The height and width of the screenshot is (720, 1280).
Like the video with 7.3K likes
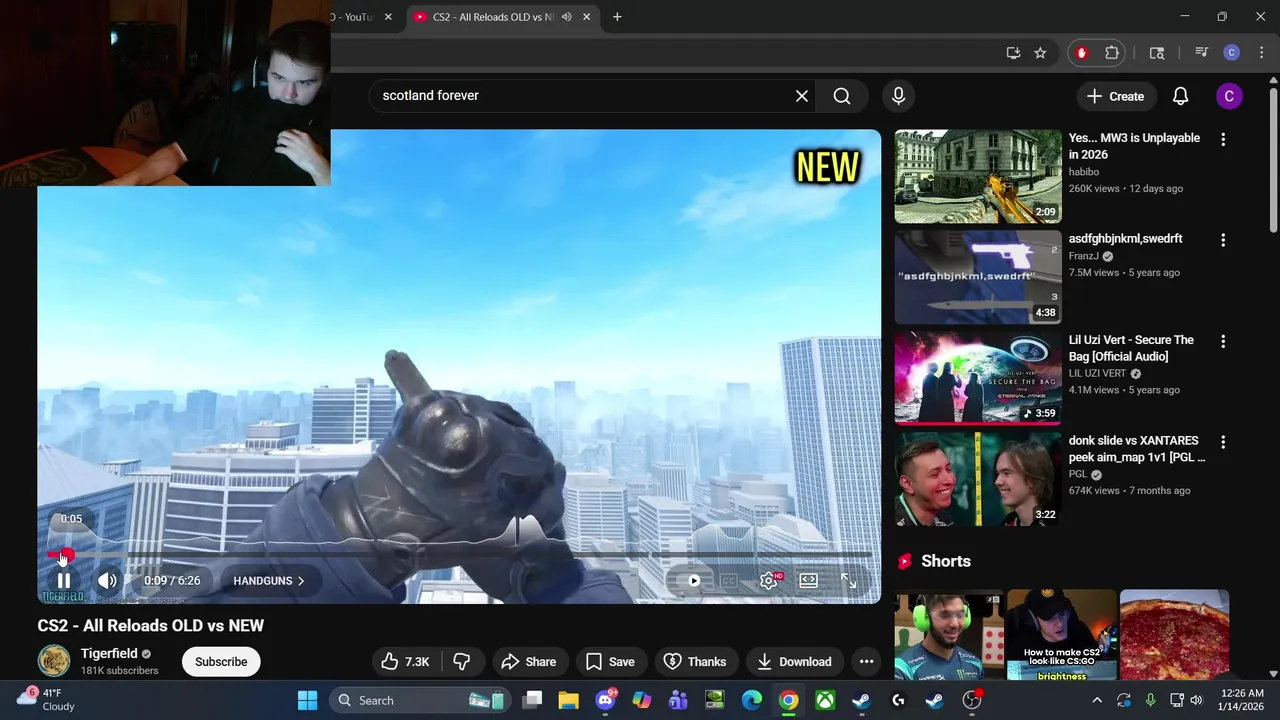click(405, 662)
